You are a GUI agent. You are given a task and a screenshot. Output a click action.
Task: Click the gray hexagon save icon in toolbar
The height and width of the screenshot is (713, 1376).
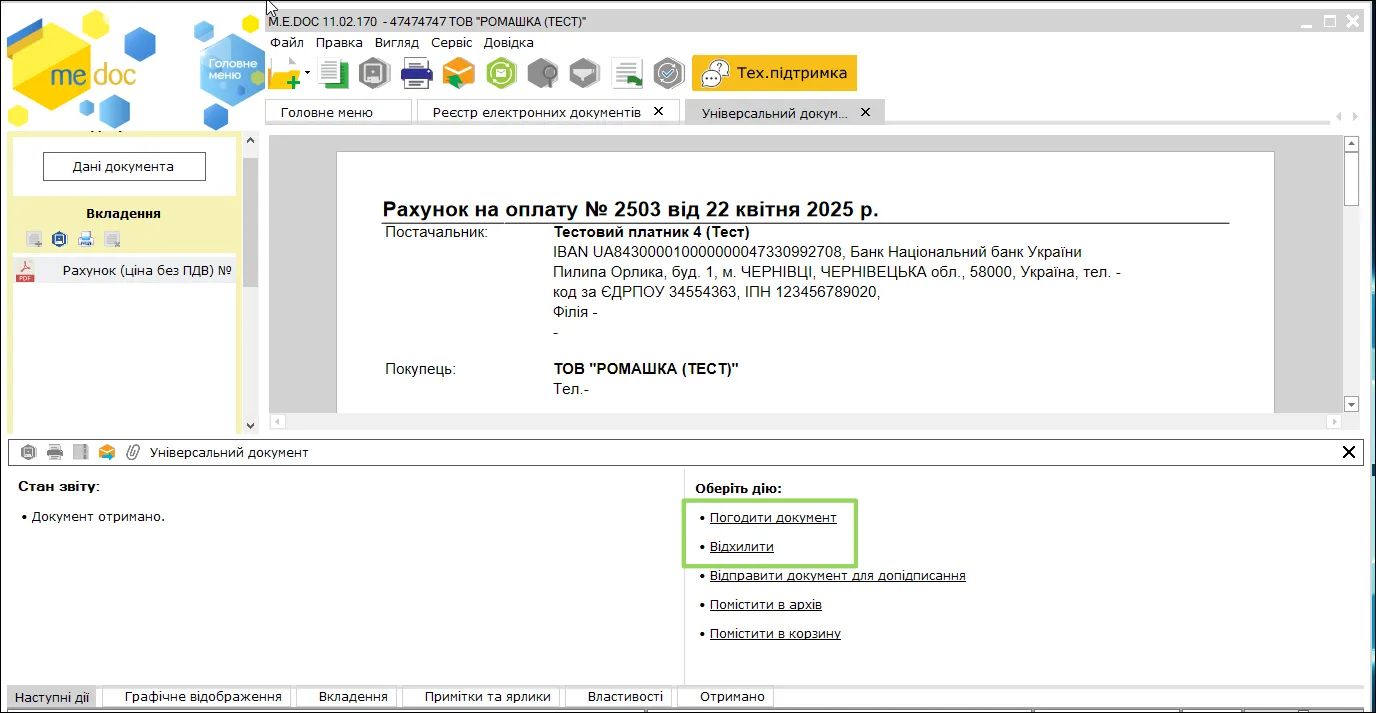tap(374, 73)
